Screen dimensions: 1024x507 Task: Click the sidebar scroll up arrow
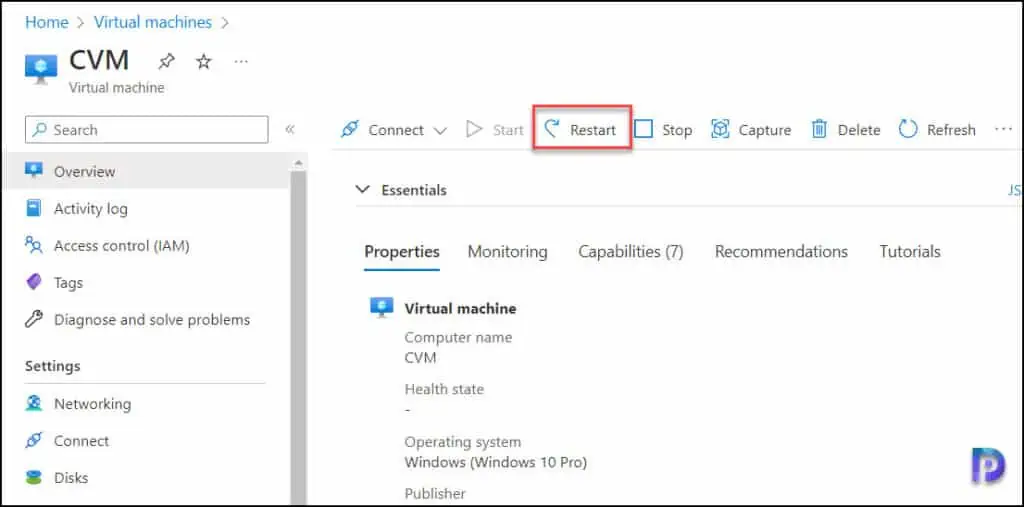click(x=298, y=162)
